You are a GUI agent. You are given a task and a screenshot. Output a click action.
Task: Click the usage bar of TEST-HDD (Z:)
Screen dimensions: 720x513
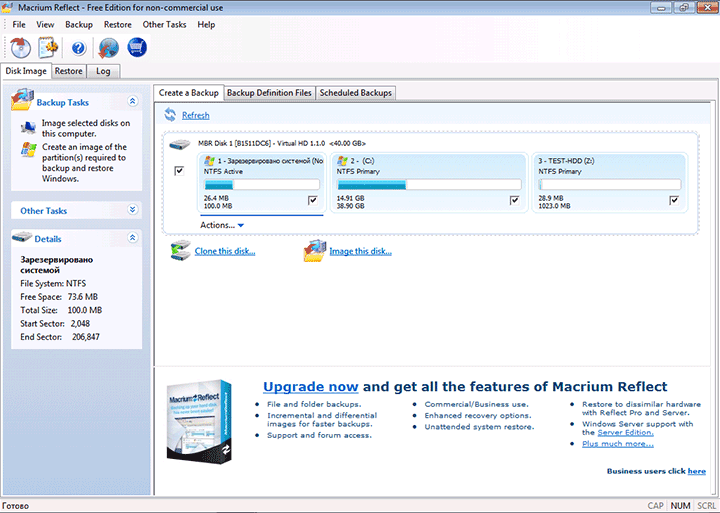(x=610, y=185)
